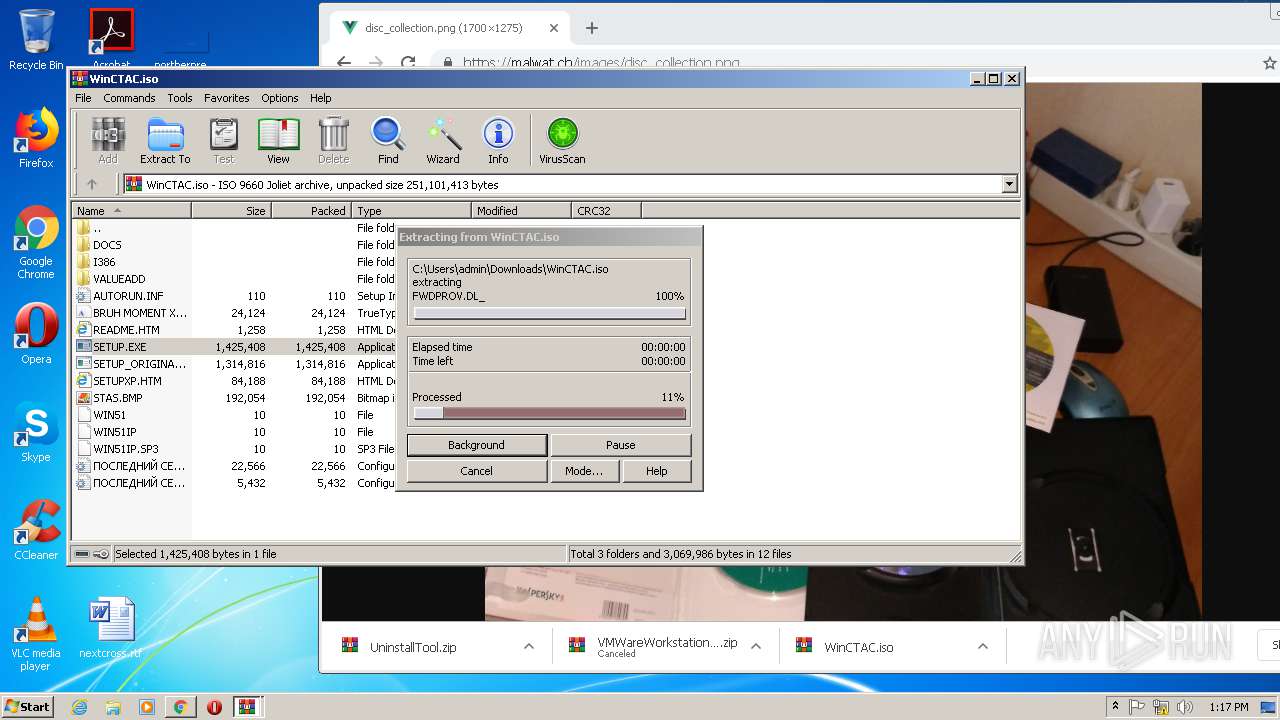Open the View toolbar icon
1280x720 pixels.
tap(278, 140)
